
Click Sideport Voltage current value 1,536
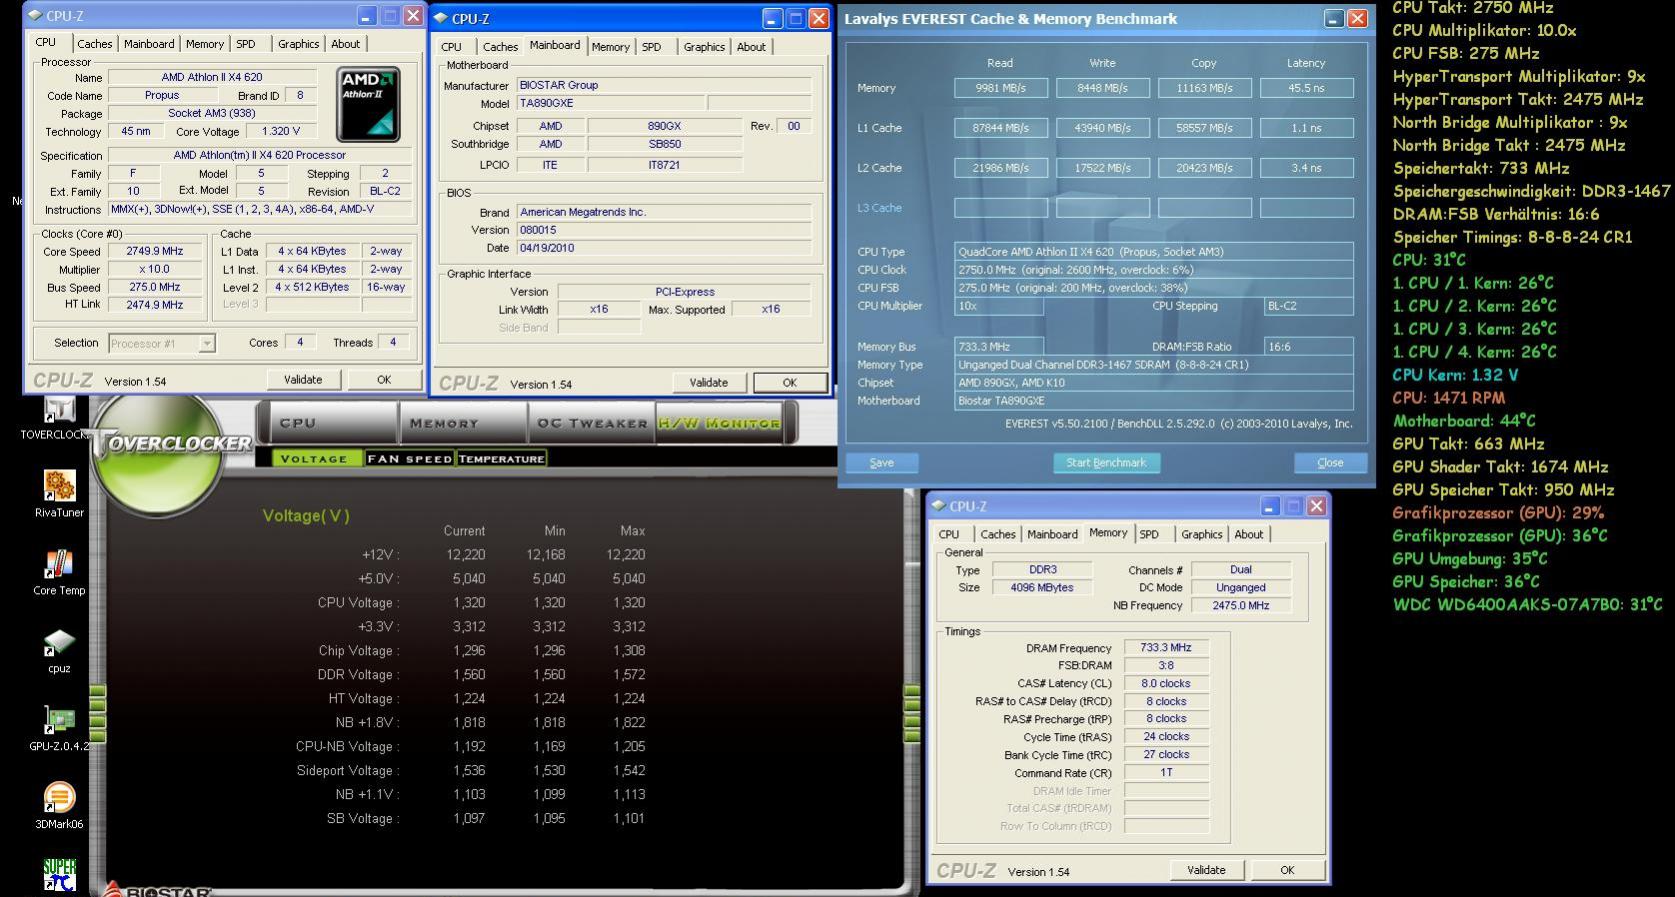(468, 771)
